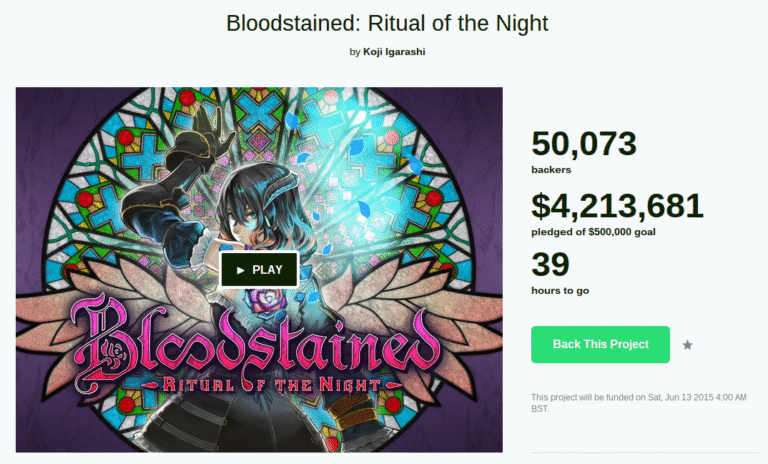Screen dimensions: 768x464
Task: Click the $4,213,681 pledged amount
Action: coord(617,206)
